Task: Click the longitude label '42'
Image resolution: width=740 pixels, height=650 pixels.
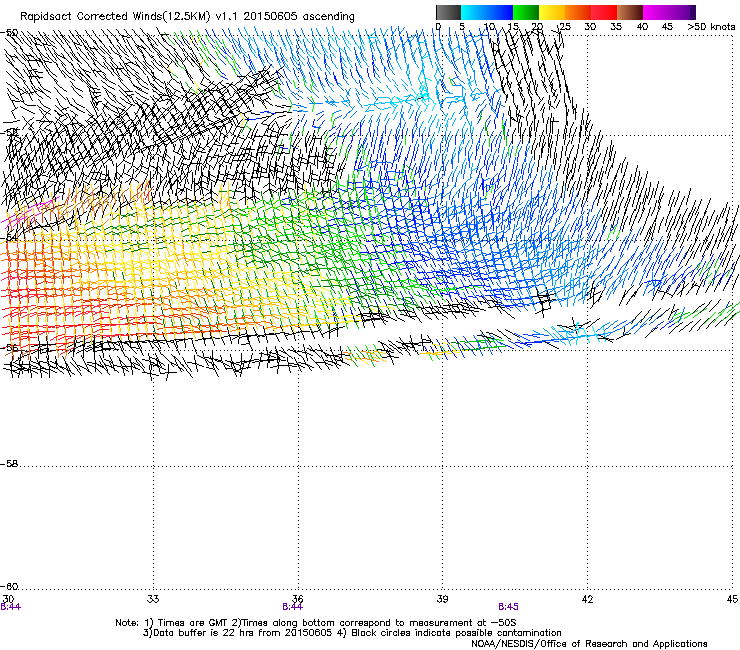Action: (x=587, y=599)
